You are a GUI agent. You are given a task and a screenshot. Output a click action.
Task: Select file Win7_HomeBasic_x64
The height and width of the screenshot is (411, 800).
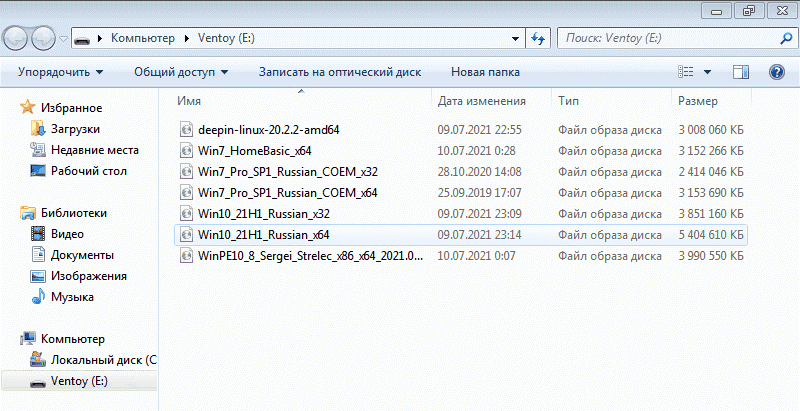[255, 150]
